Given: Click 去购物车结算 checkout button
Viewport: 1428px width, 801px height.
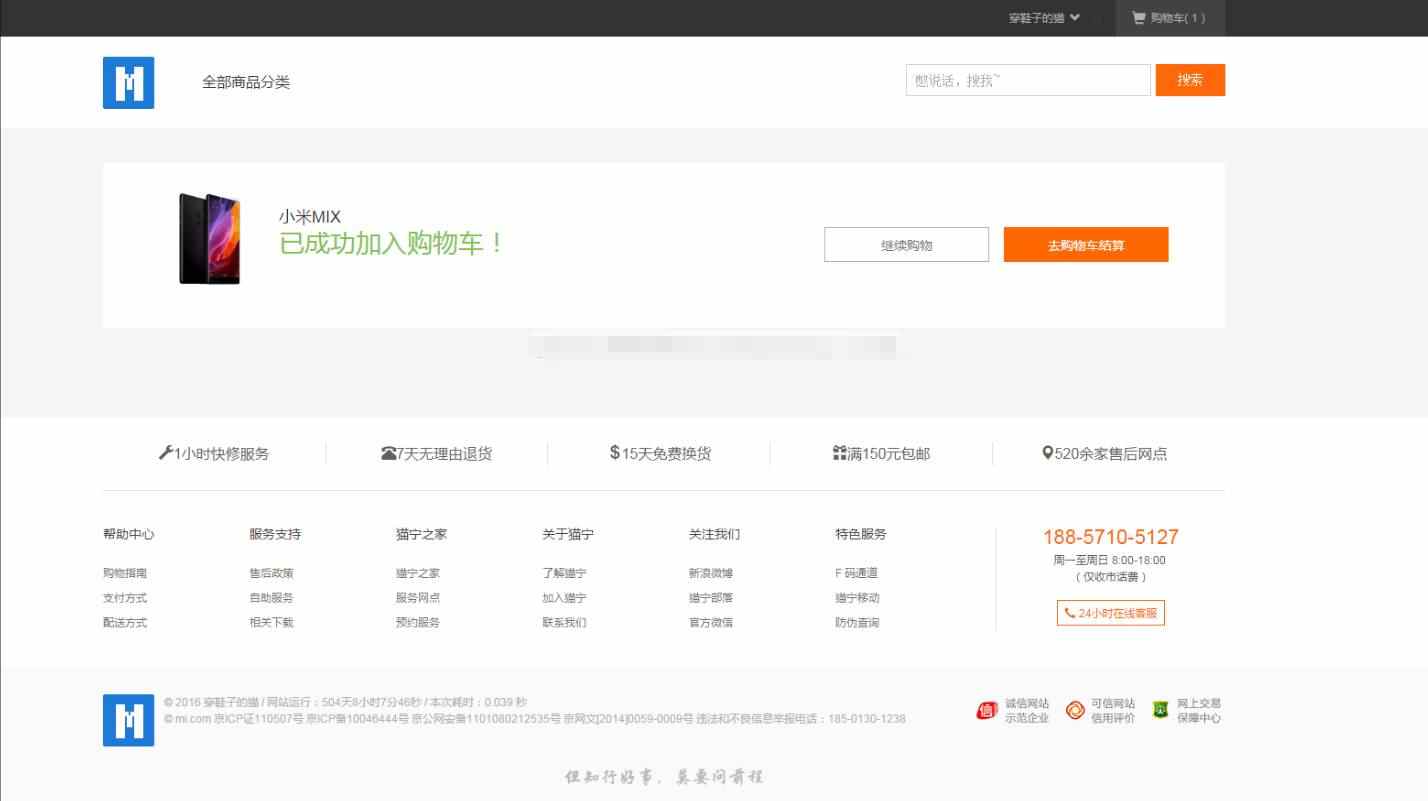Looking at the screenshot, I should pos(1086,245).
